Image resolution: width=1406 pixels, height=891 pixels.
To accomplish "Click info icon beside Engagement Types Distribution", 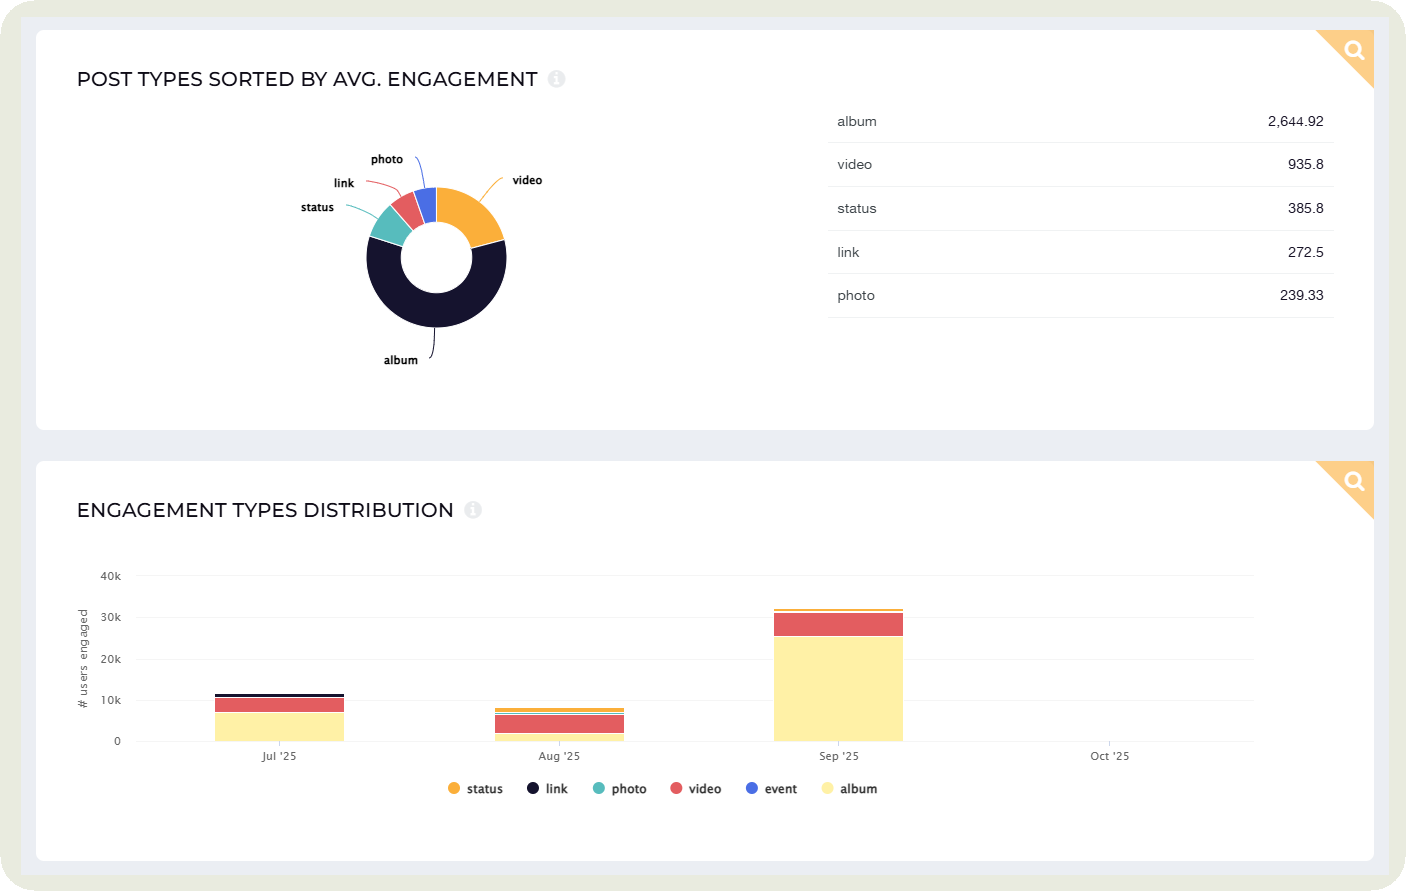I will point(473,510).
